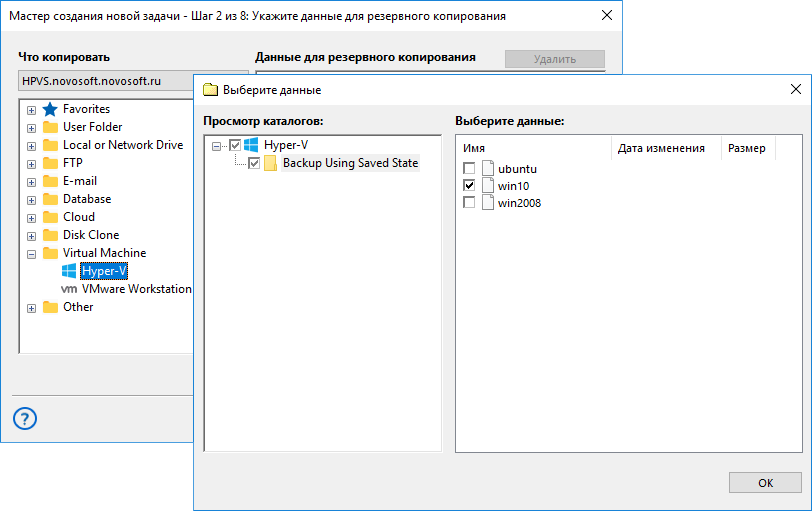
Task: Select the Backup Using Saved State label
Action: 351,163
